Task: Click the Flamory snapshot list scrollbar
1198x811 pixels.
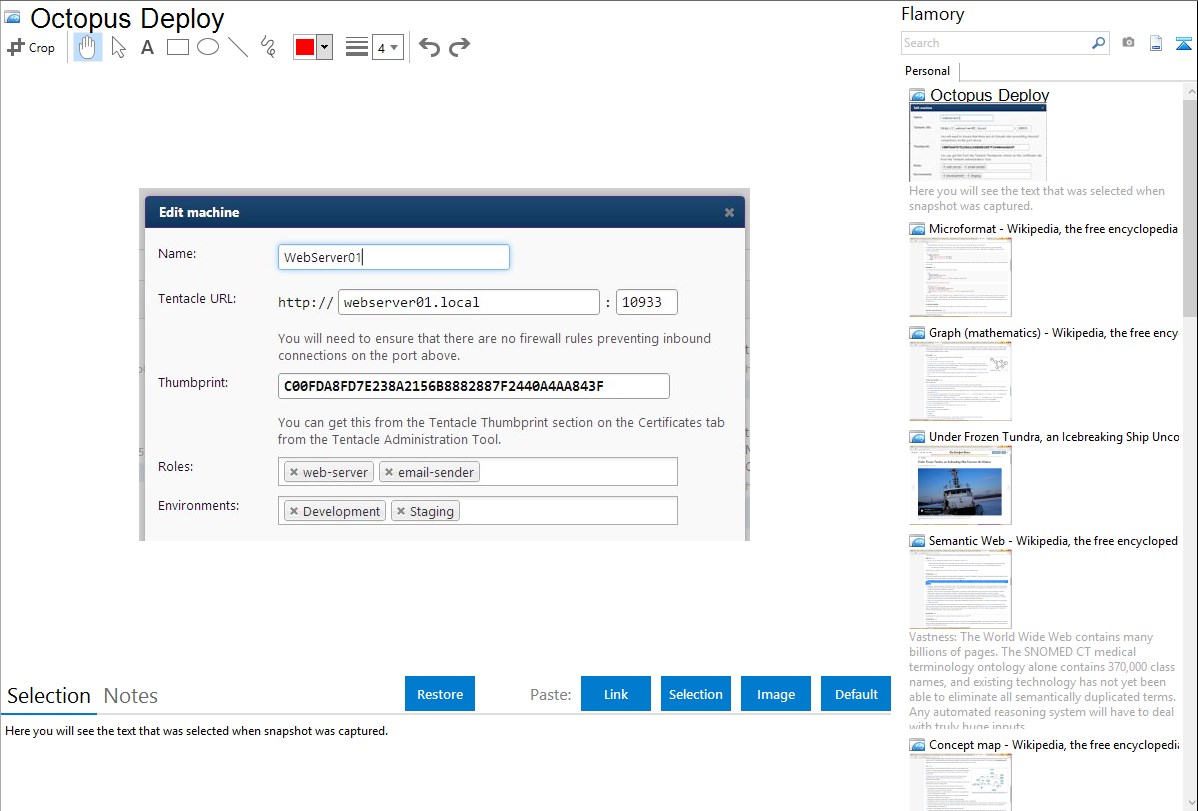Action: 1190,206
